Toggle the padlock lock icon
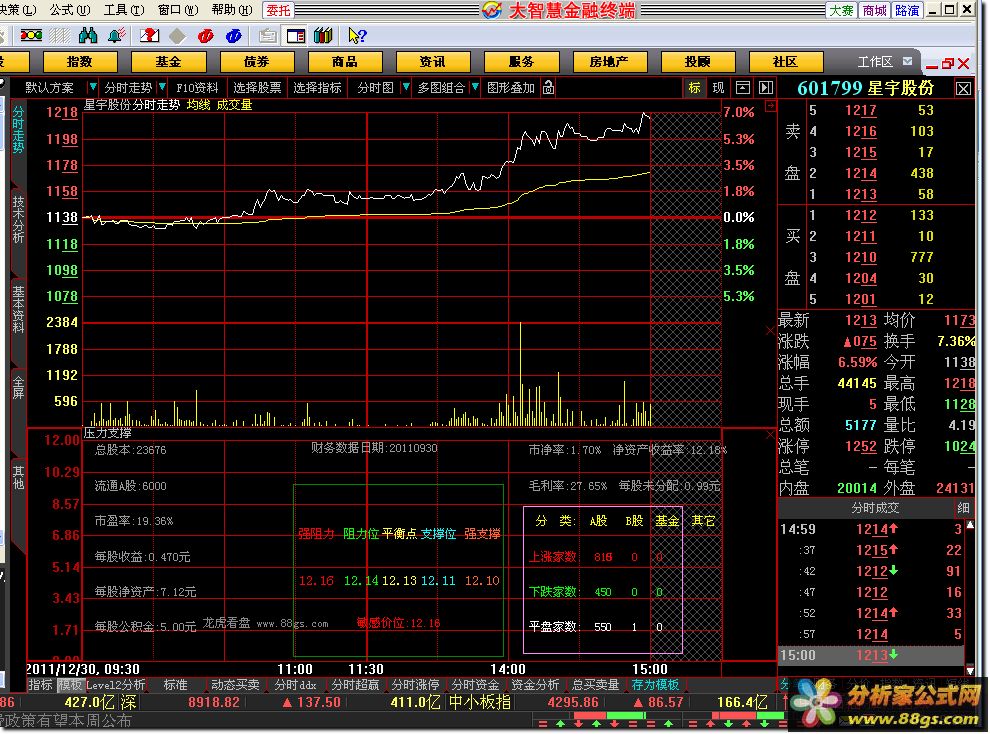 [x=549, y=88]
